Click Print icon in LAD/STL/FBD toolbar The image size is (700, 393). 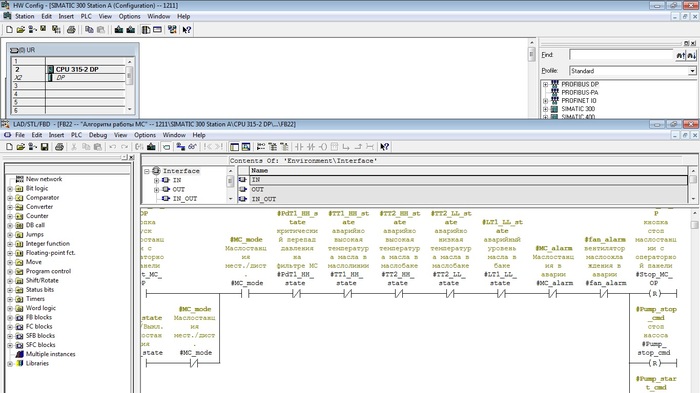pyautogui.click(x=59, y=146)
